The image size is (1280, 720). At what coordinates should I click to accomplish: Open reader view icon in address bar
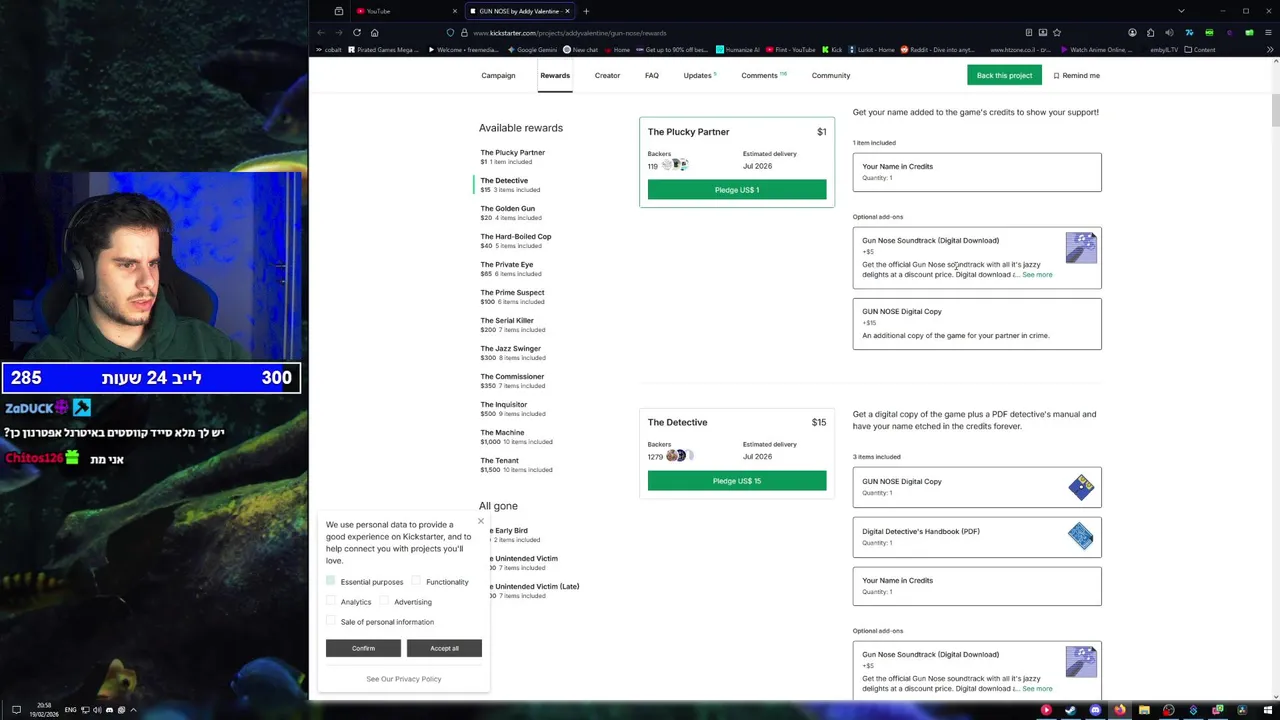(x=1028, y=32)
